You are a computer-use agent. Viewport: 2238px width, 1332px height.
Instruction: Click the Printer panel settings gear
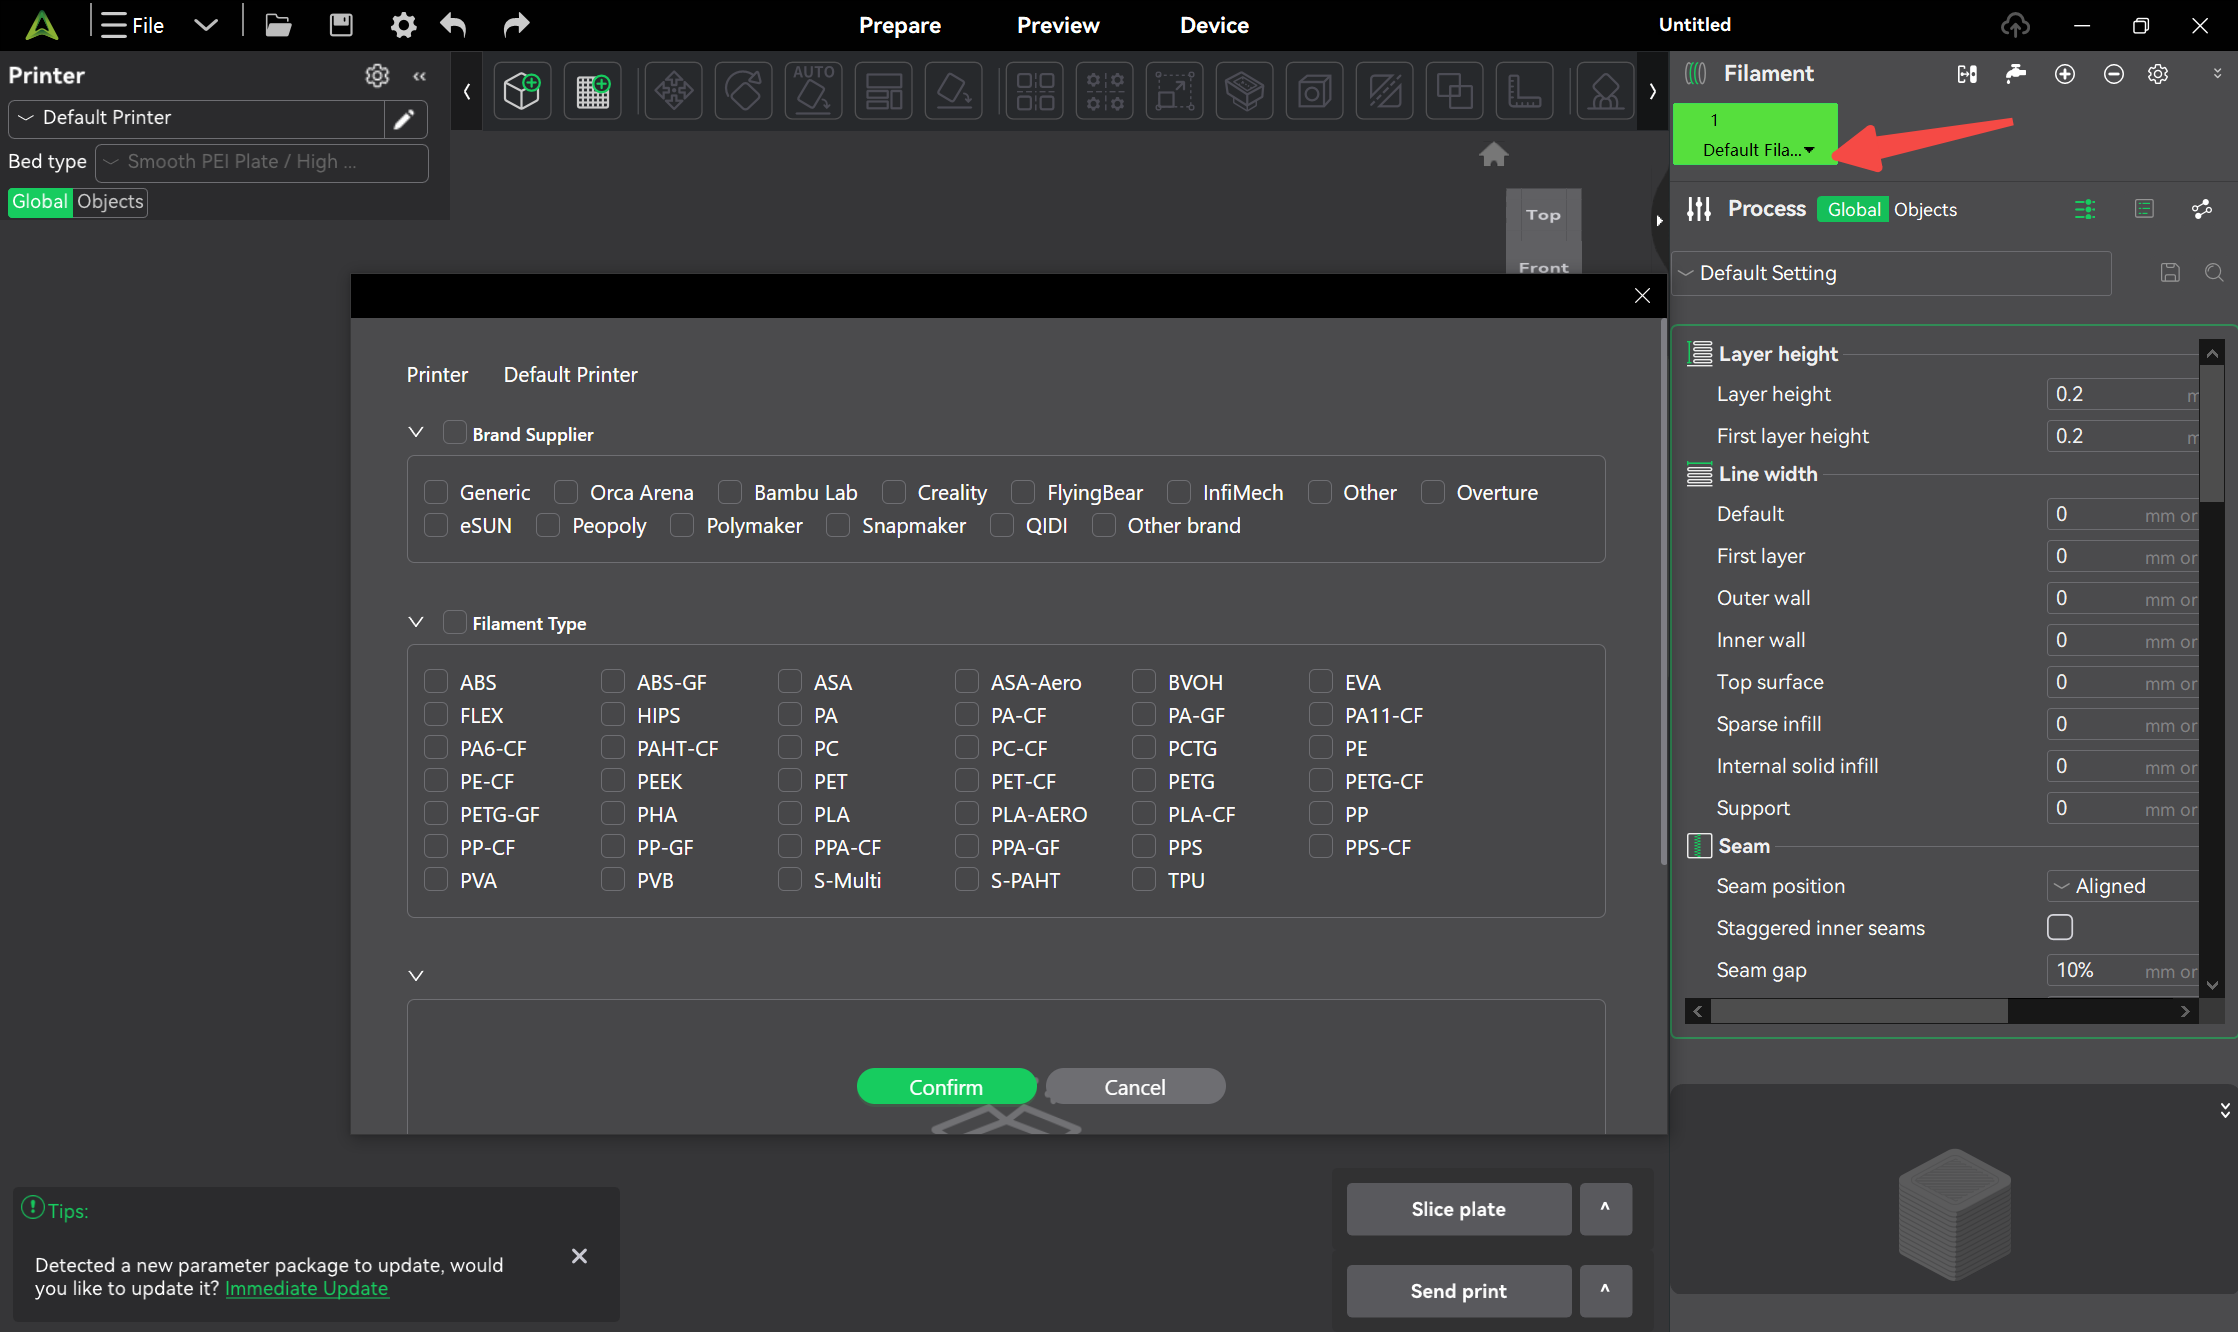point(377,75)
